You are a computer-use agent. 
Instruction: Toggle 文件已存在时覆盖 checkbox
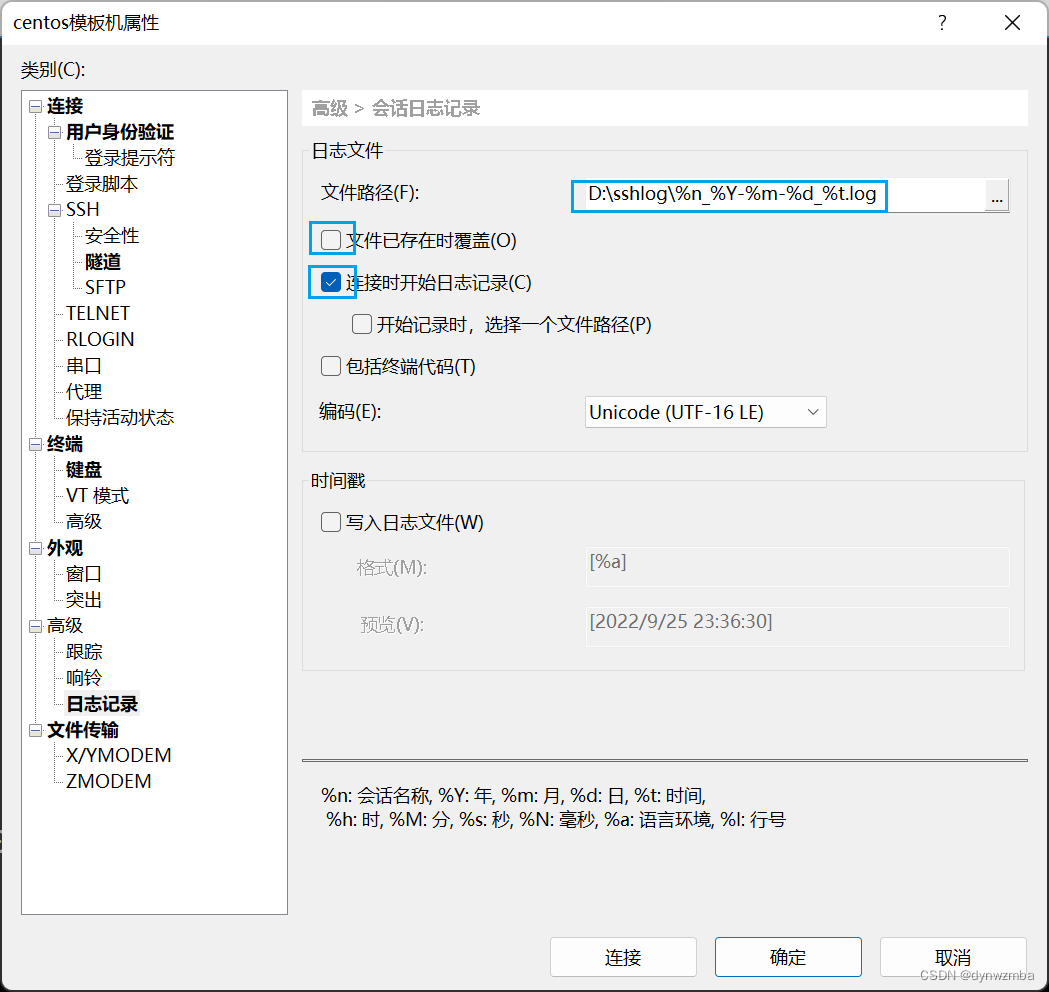coord(330,239)
